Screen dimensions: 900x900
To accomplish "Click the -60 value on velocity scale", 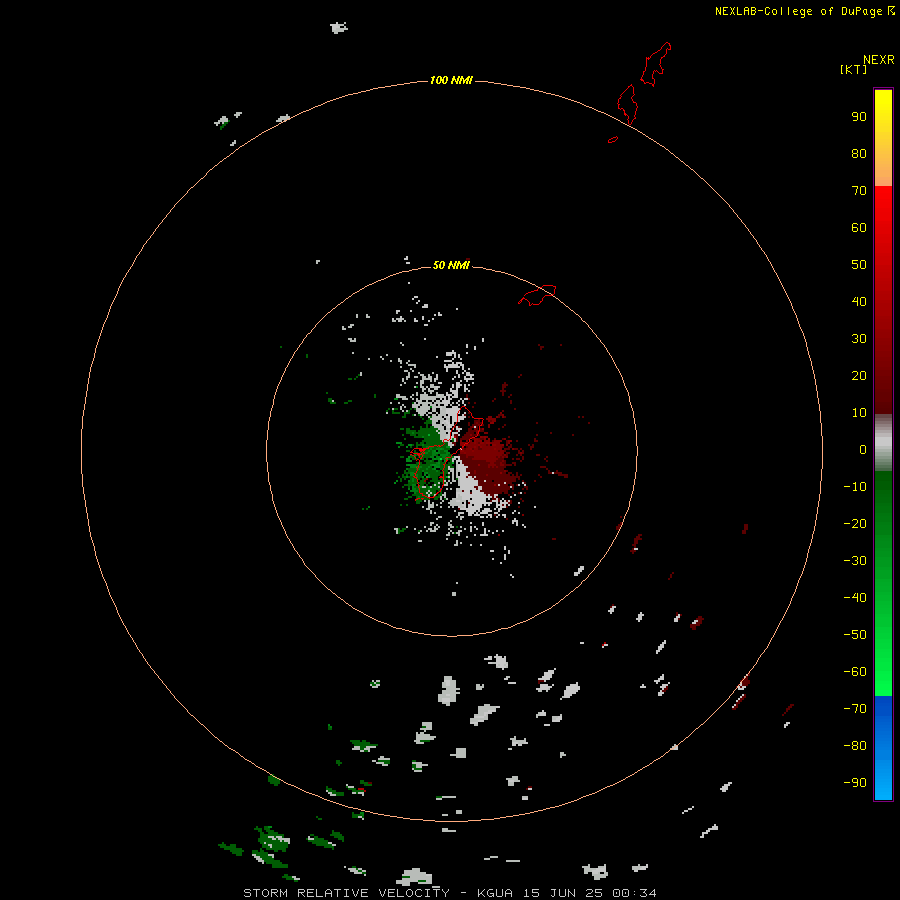I will (x=855, y=672).
